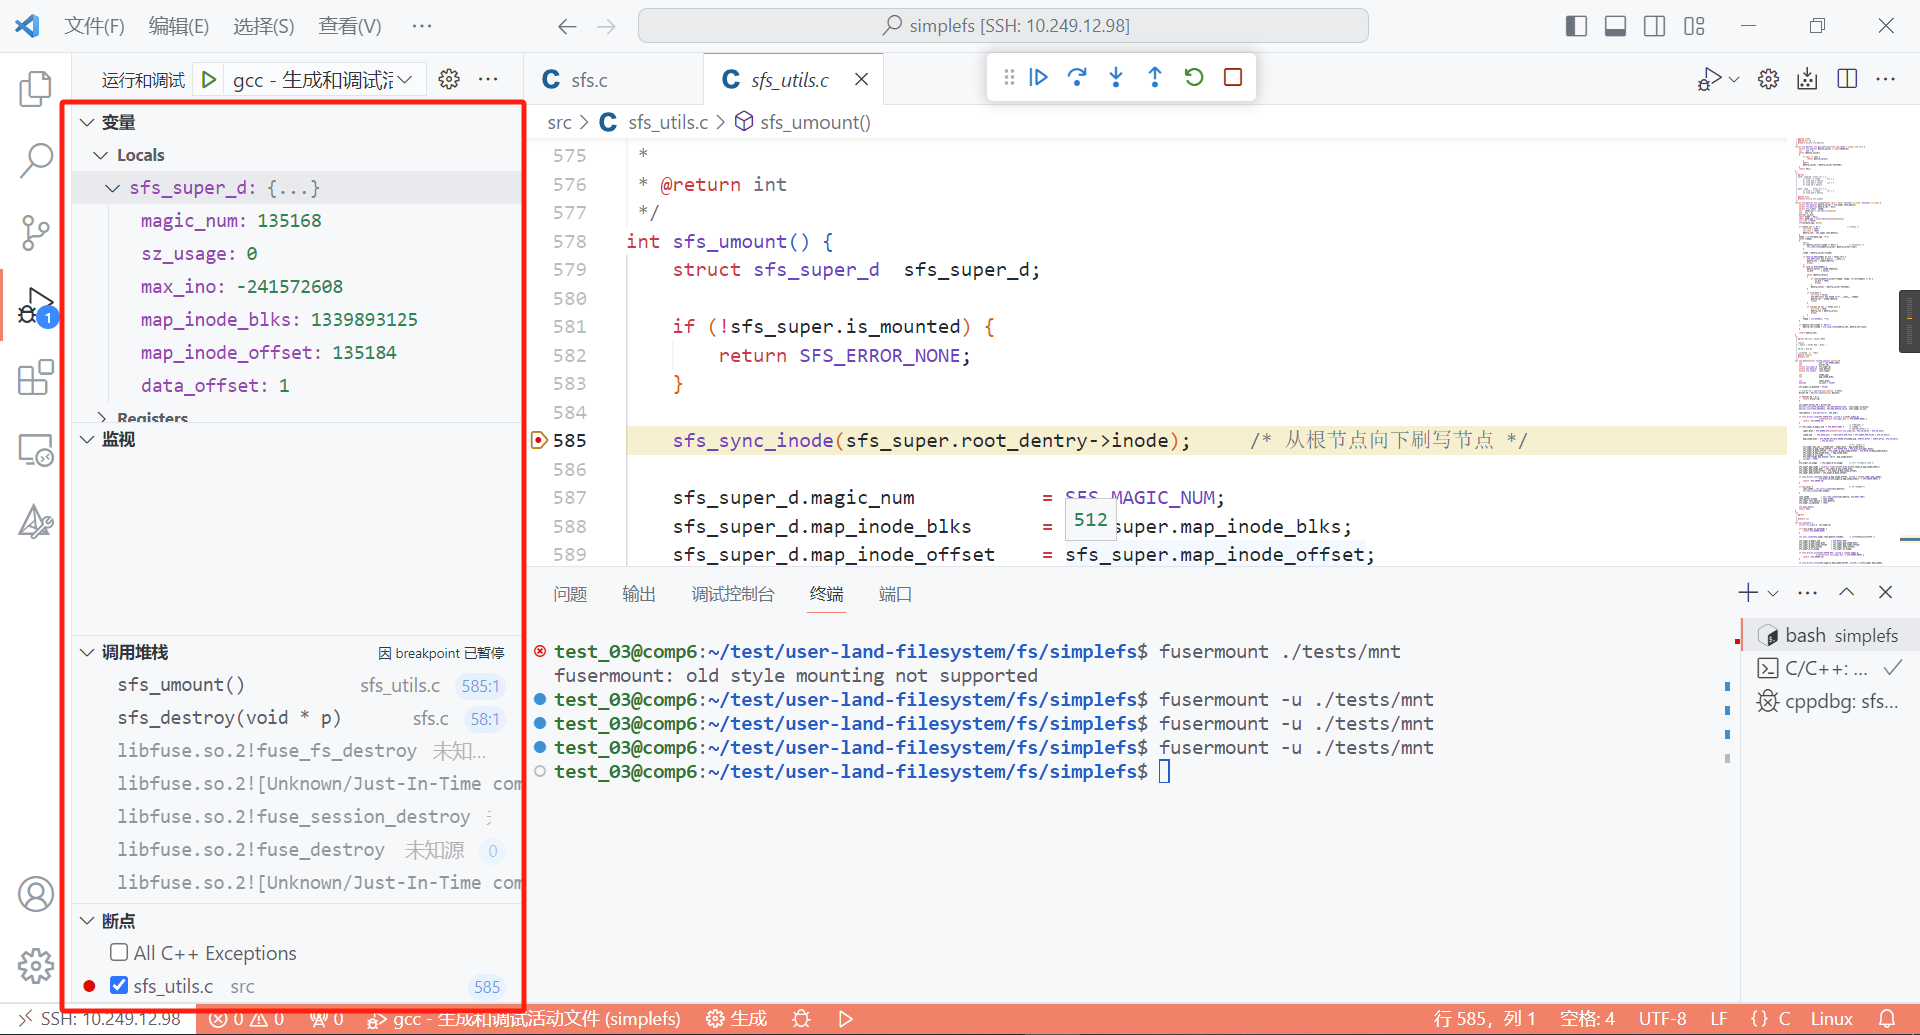
Task: Enable All C++ Exceptions breakpoint checkbox
Action: (x=119, y=952)
